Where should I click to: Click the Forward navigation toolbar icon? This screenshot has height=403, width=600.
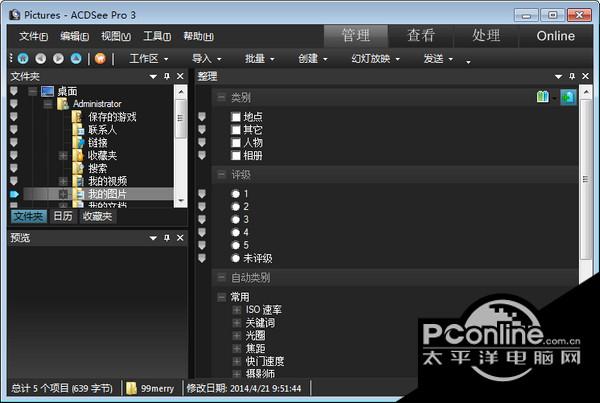pyautogui.click(x=59, y=59)
